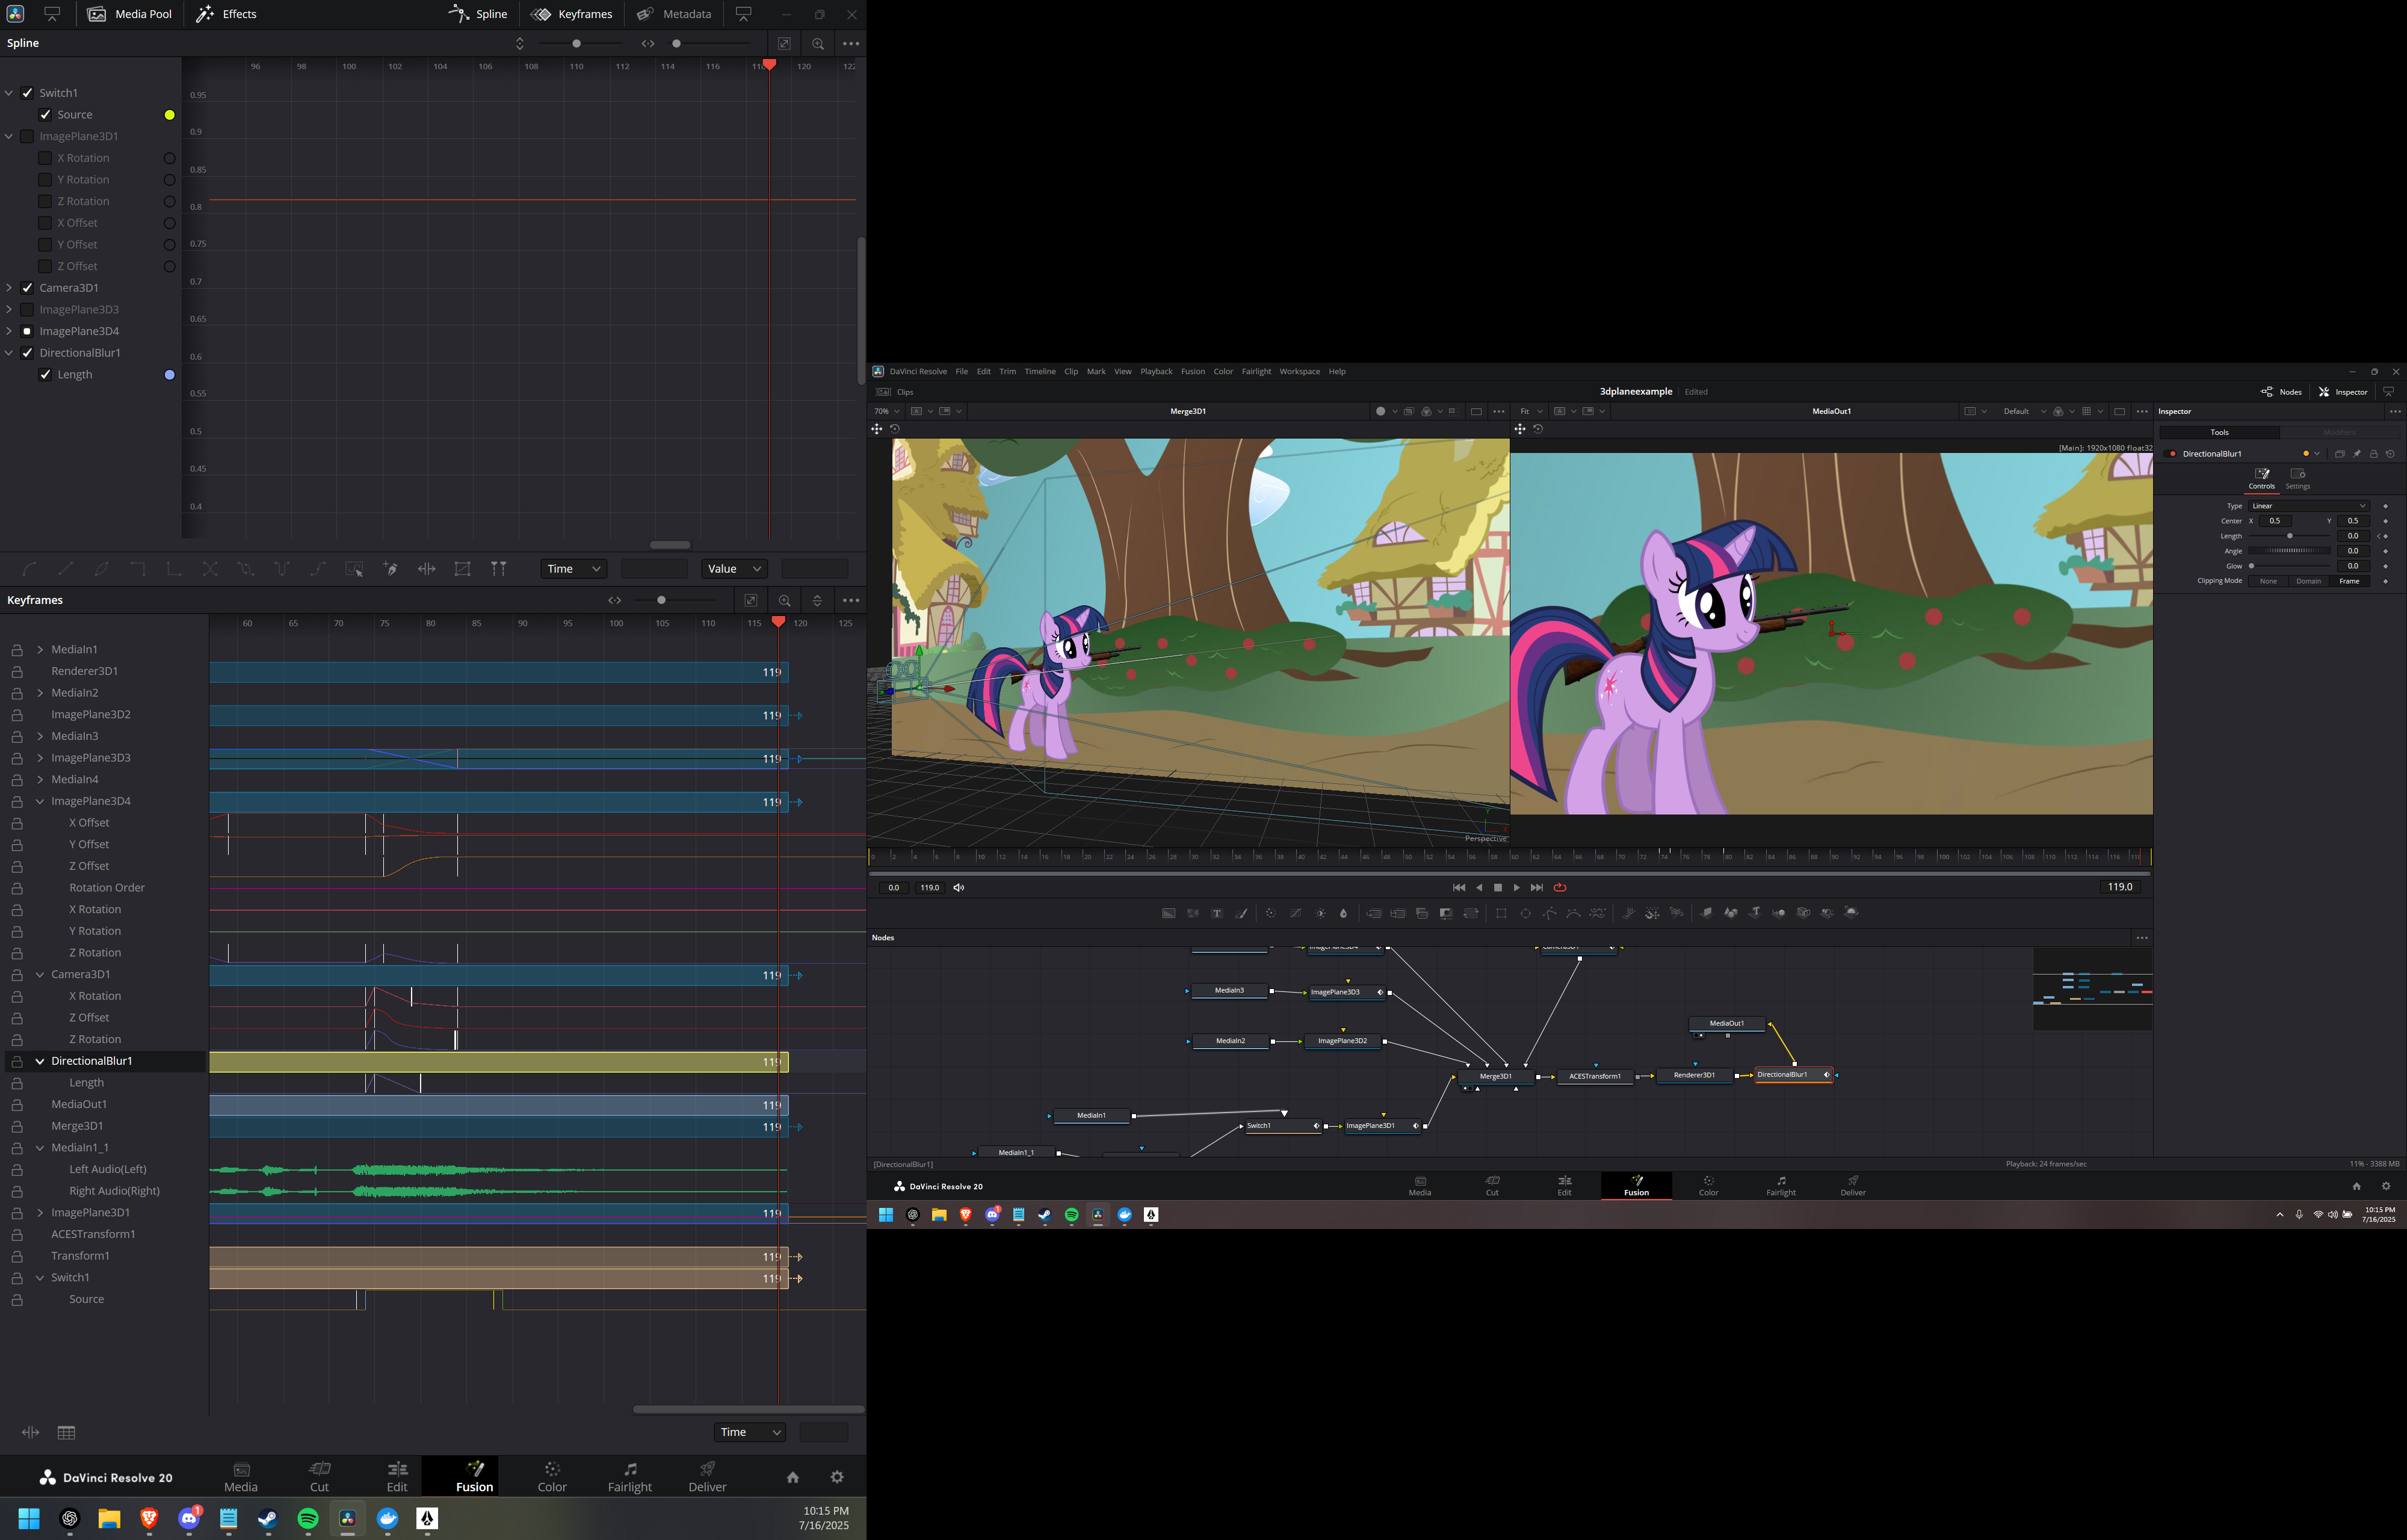2407x1540 pixels.
Task: Open the Type Linear dropdown in Inspector
Action: [x=2308, y=506]
